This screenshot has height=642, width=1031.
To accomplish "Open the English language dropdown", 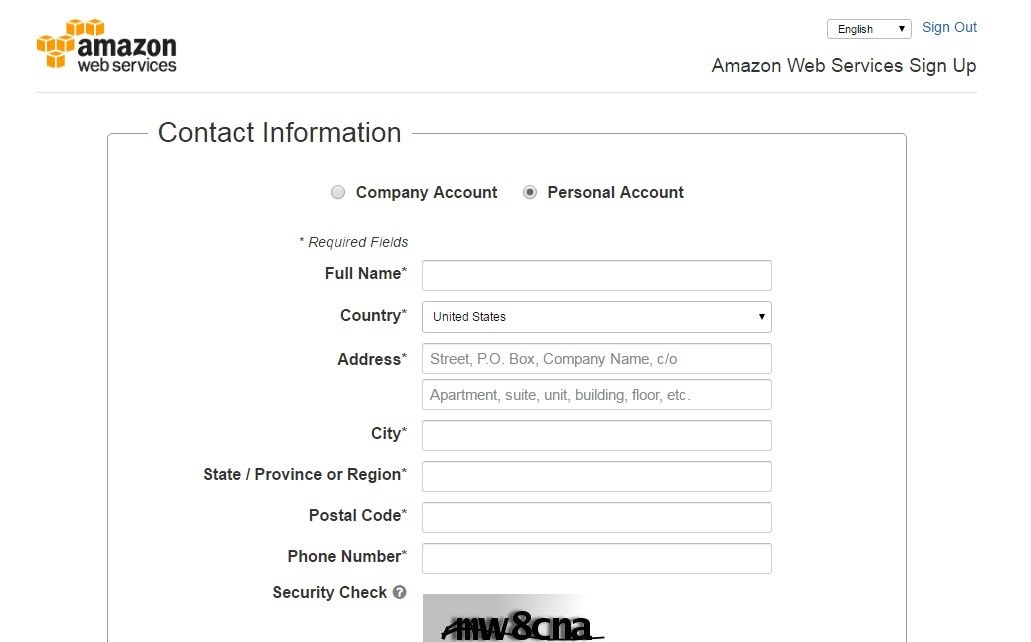I will pos(868,29).
